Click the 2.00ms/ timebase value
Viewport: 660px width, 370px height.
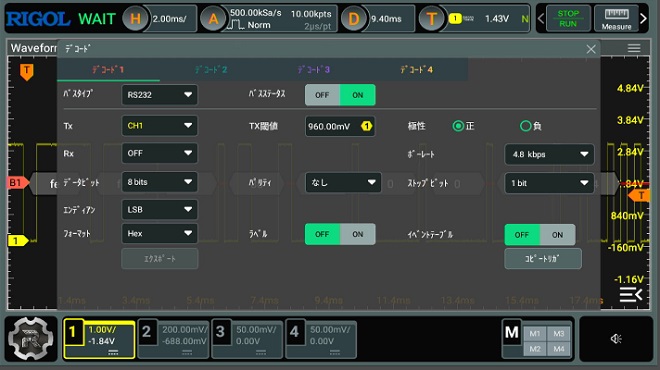[170, 19]
